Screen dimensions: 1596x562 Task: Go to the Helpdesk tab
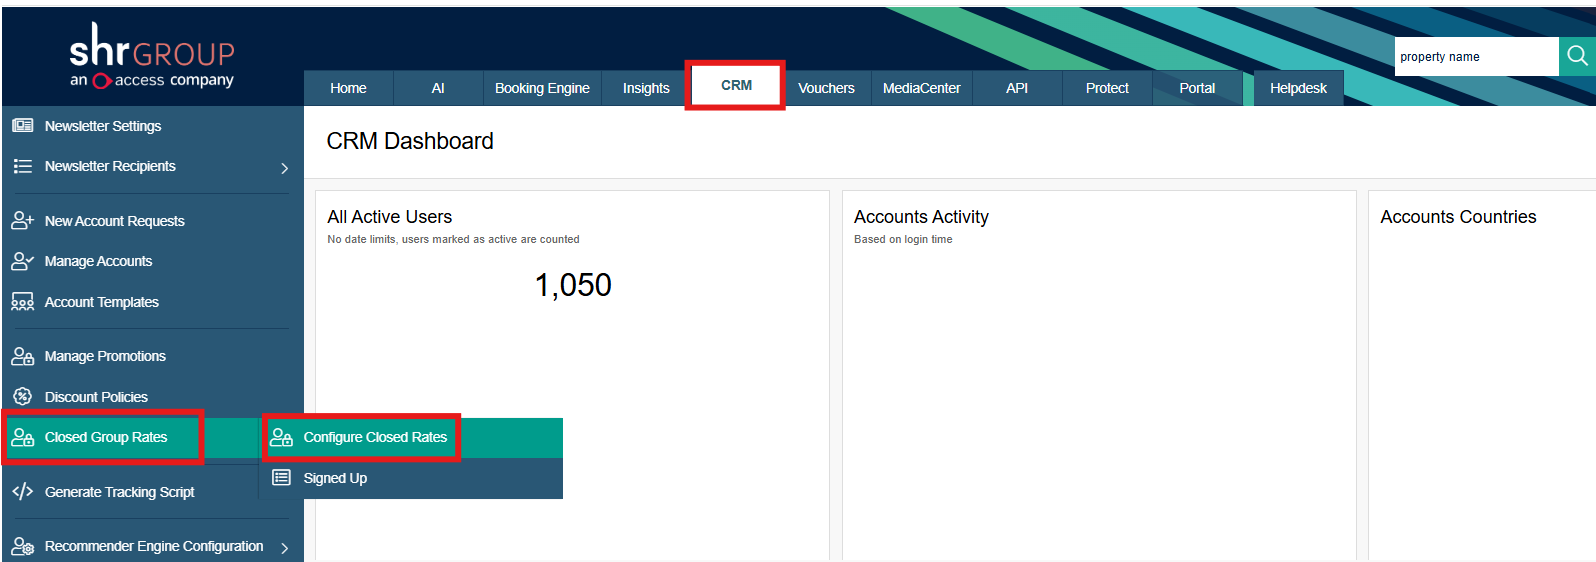click(x=1298, y=88)
